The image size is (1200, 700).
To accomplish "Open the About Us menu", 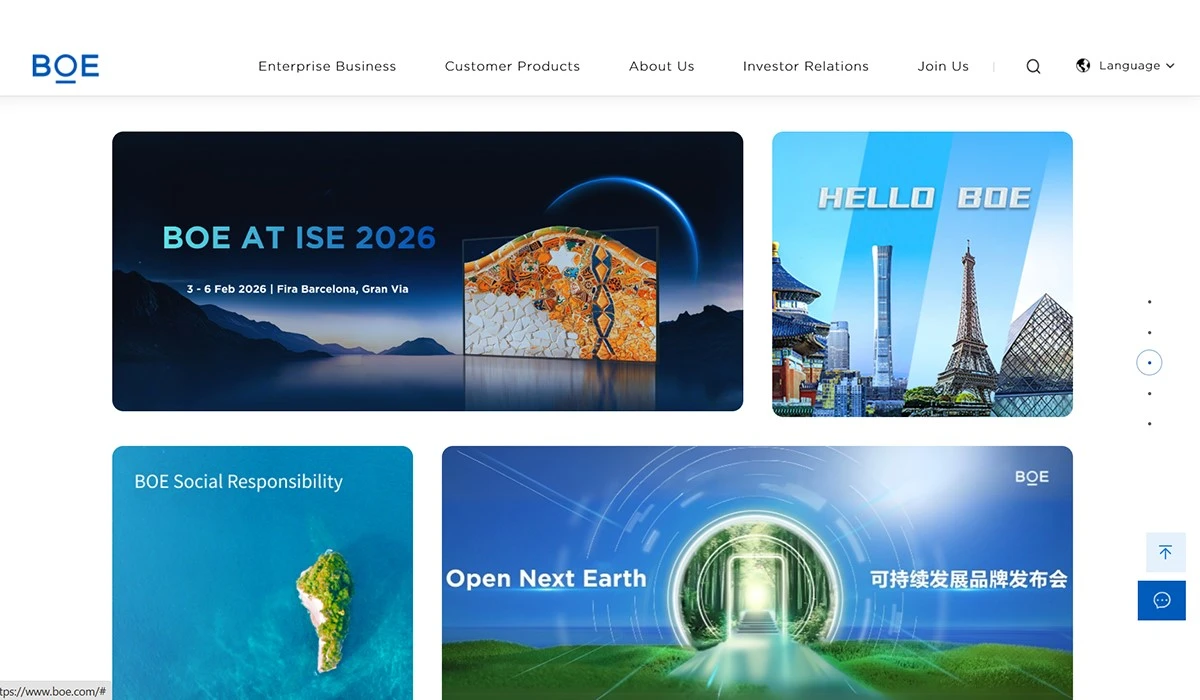I will [661, 66].
